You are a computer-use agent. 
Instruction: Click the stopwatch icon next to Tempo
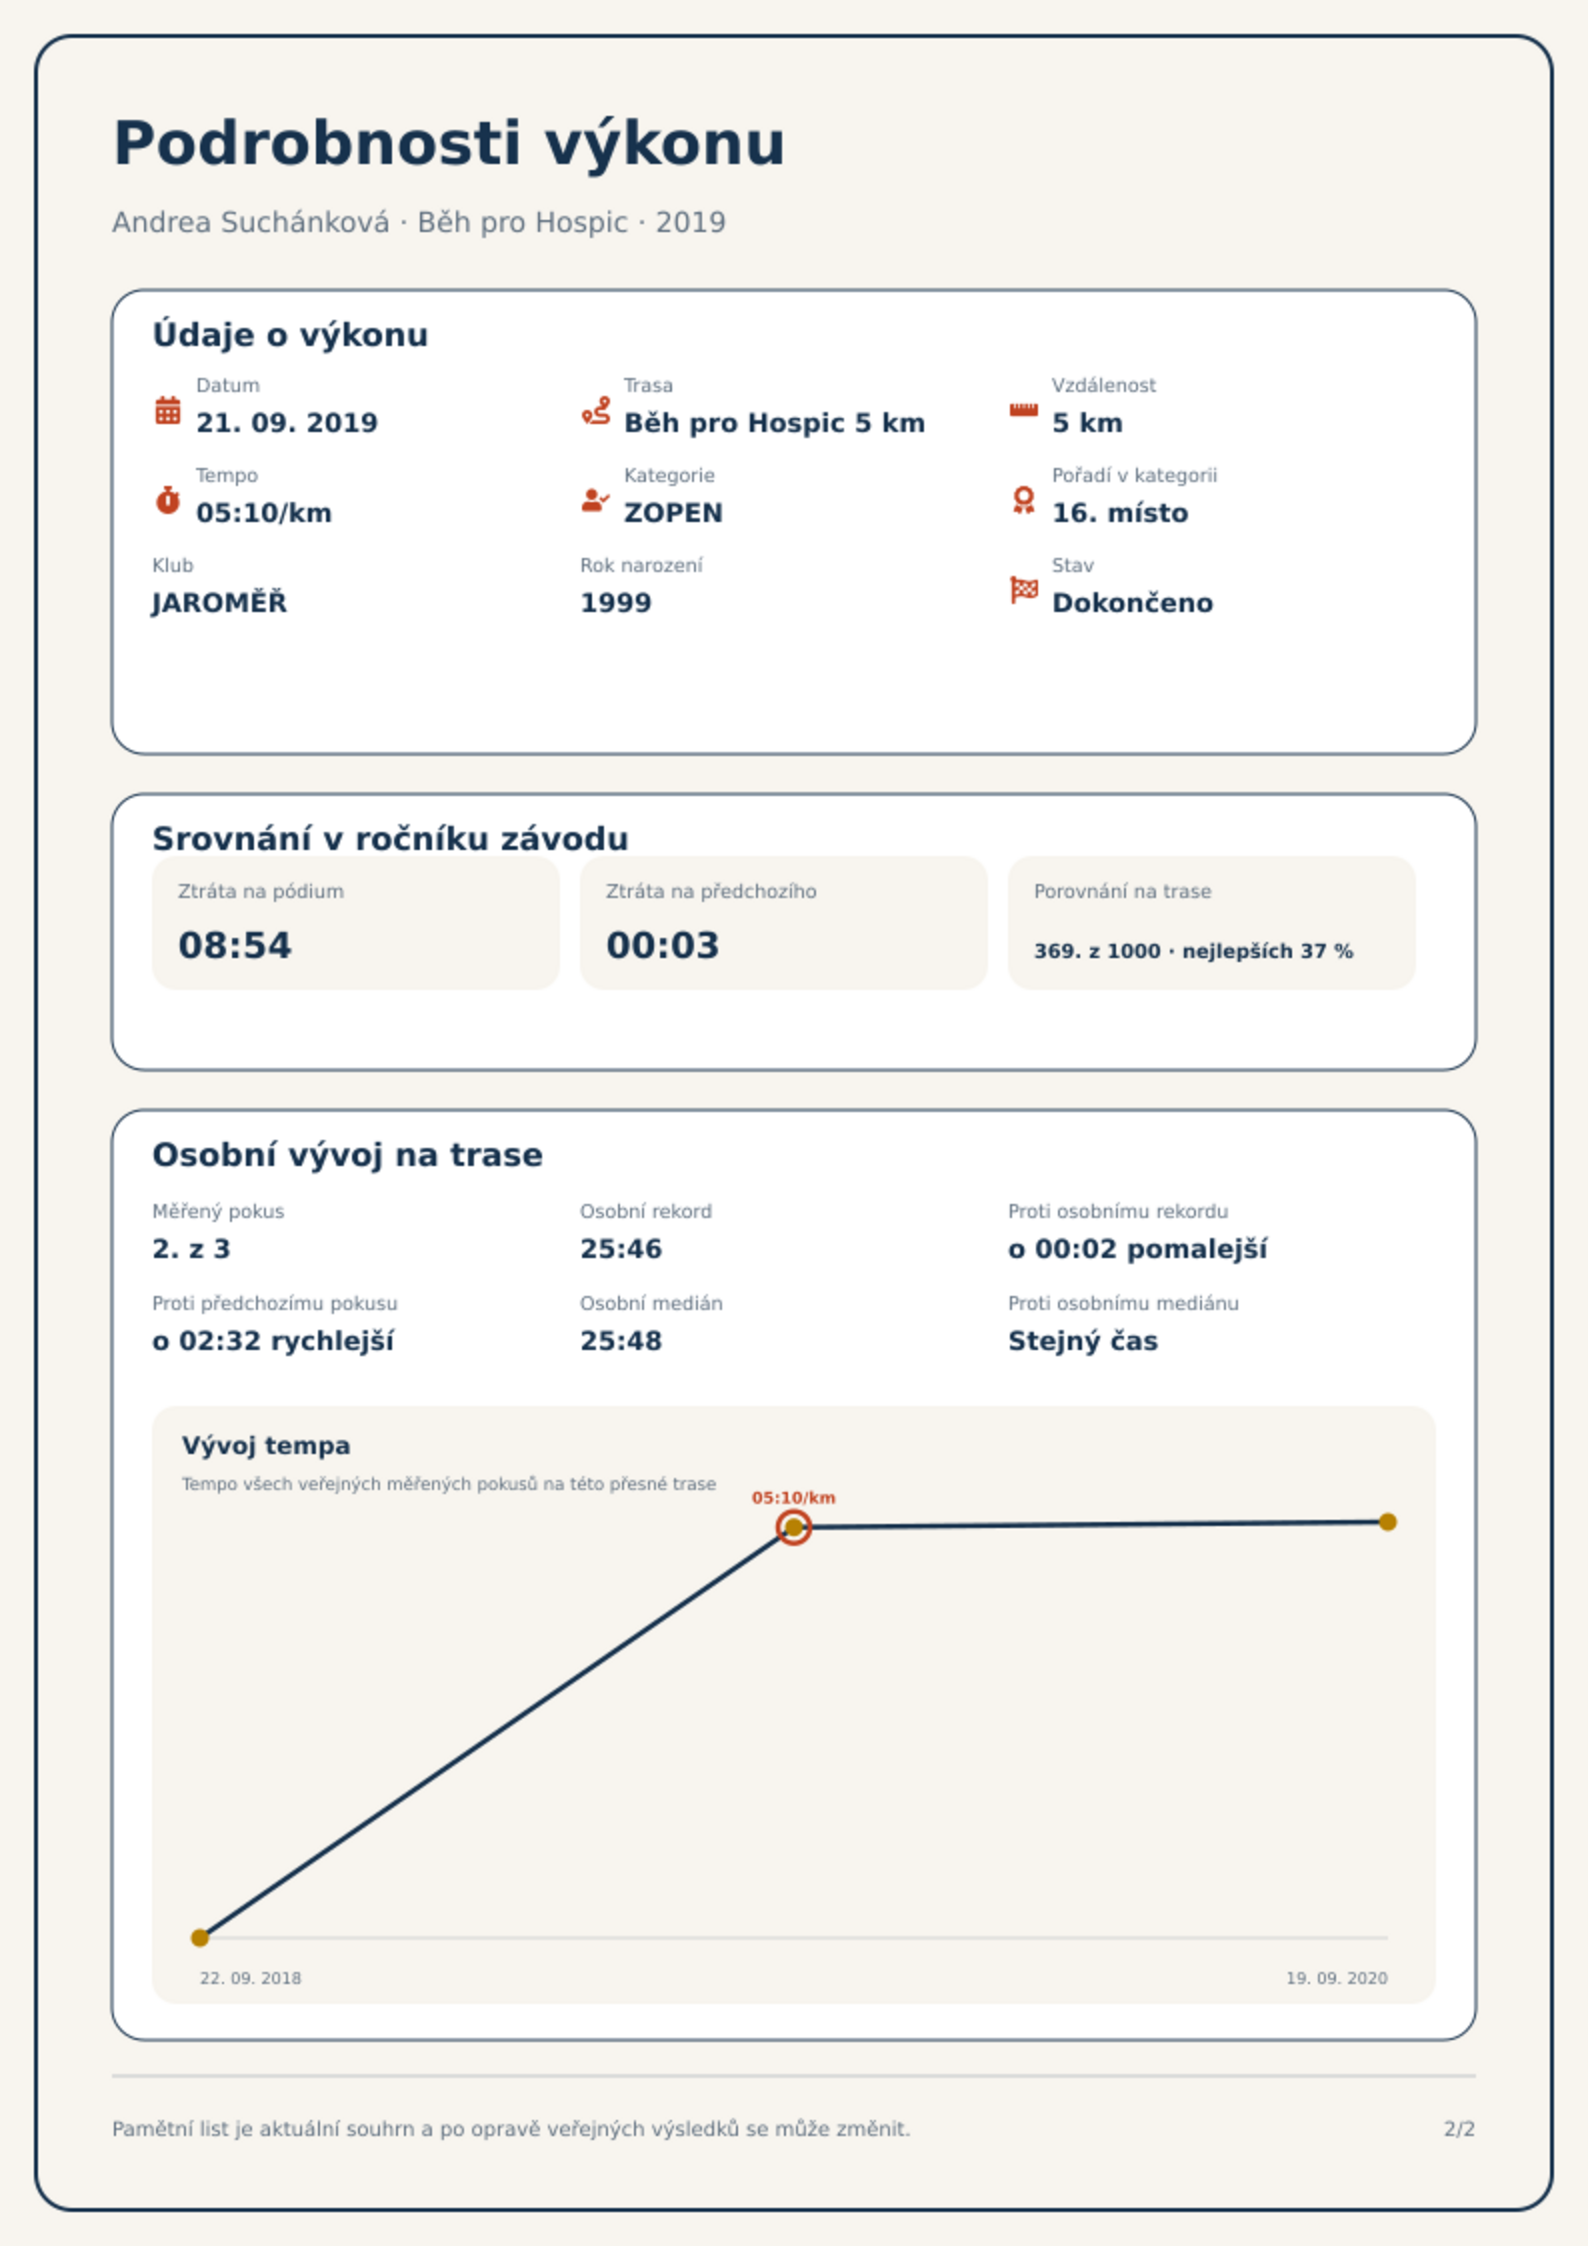point(168,500)
